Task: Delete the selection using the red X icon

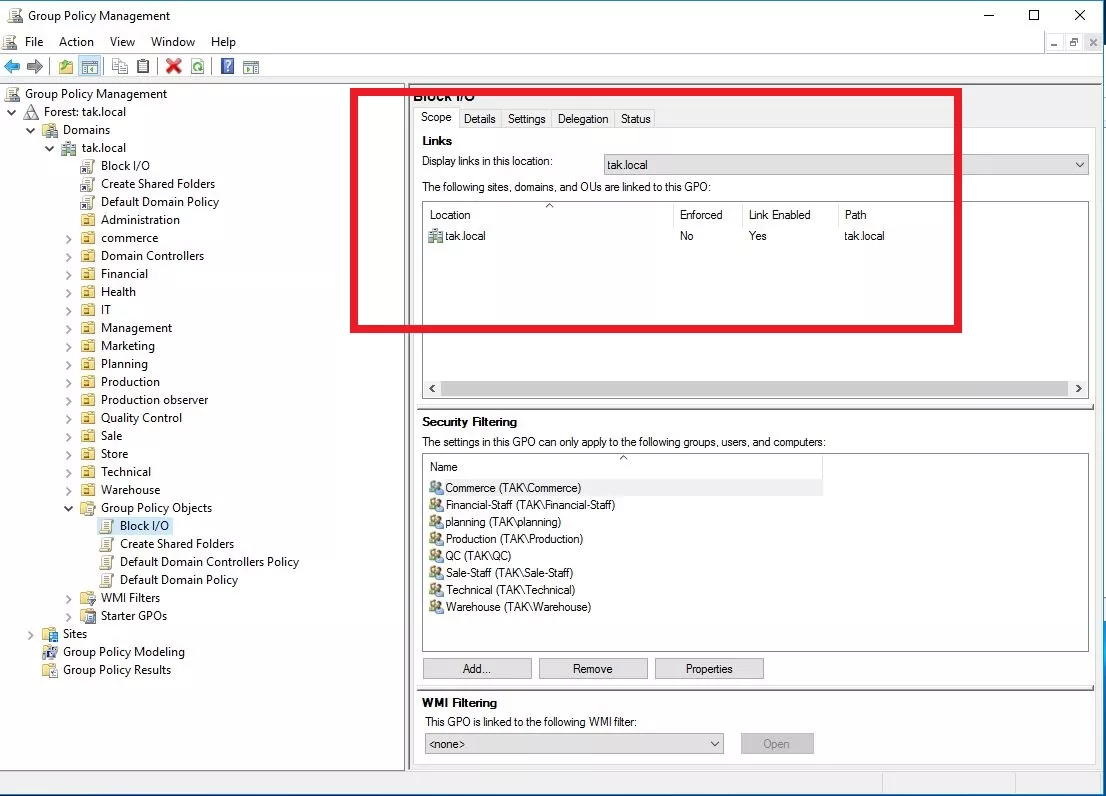Action: [x=174, y=67]
